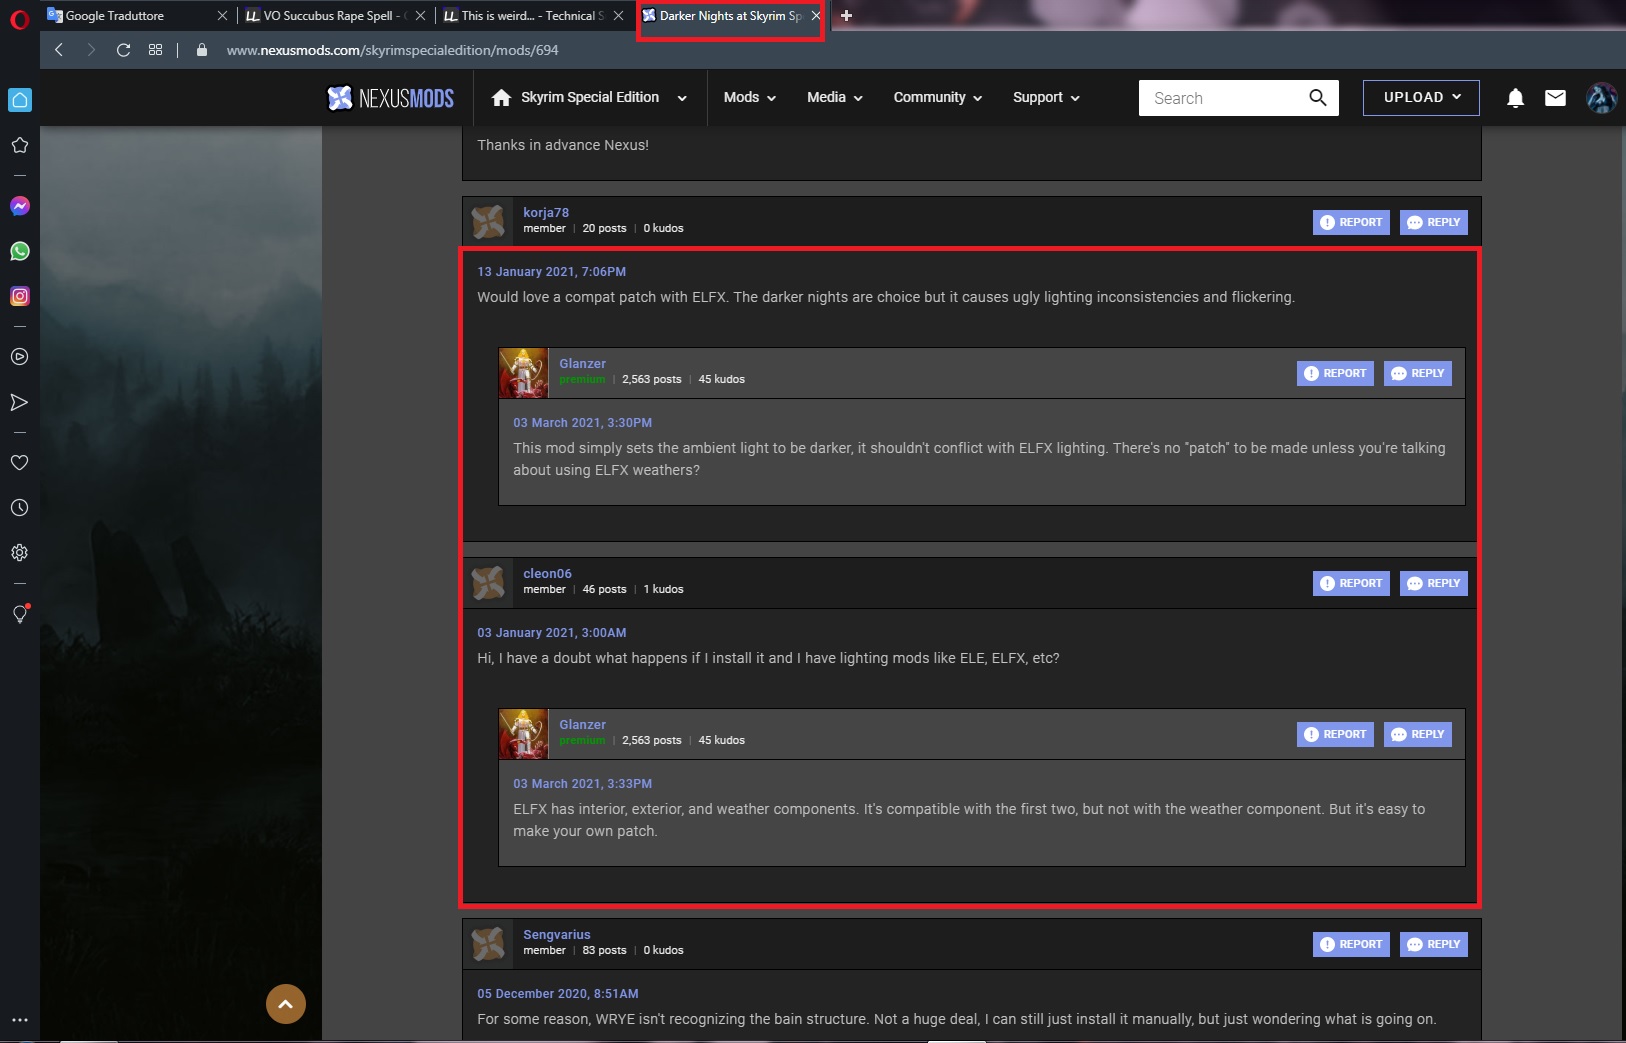Report Glanzer's 3:30PM reply

pyautogui.click(x=1335, y=373)
